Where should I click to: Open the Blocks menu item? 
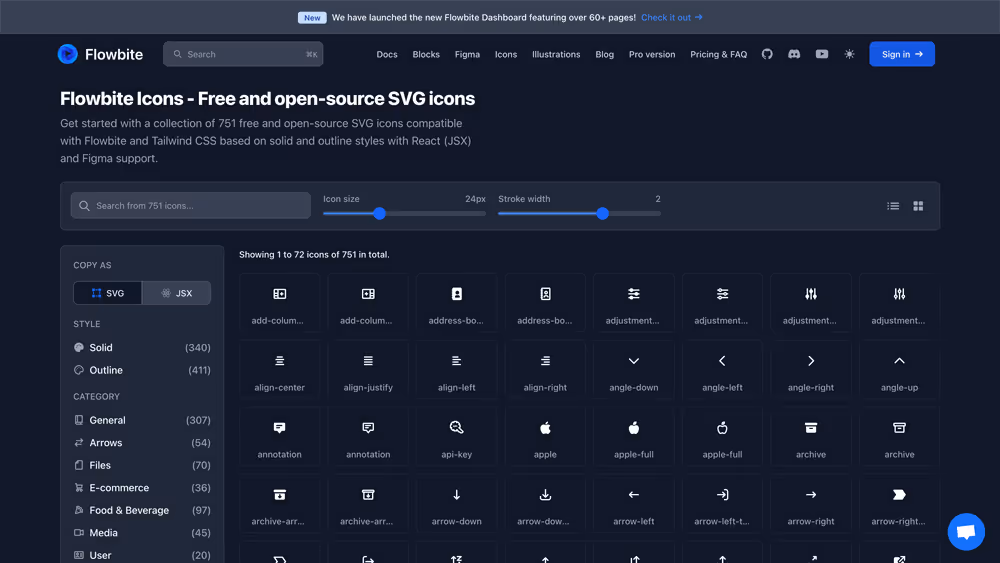click(x=426, y=54)
